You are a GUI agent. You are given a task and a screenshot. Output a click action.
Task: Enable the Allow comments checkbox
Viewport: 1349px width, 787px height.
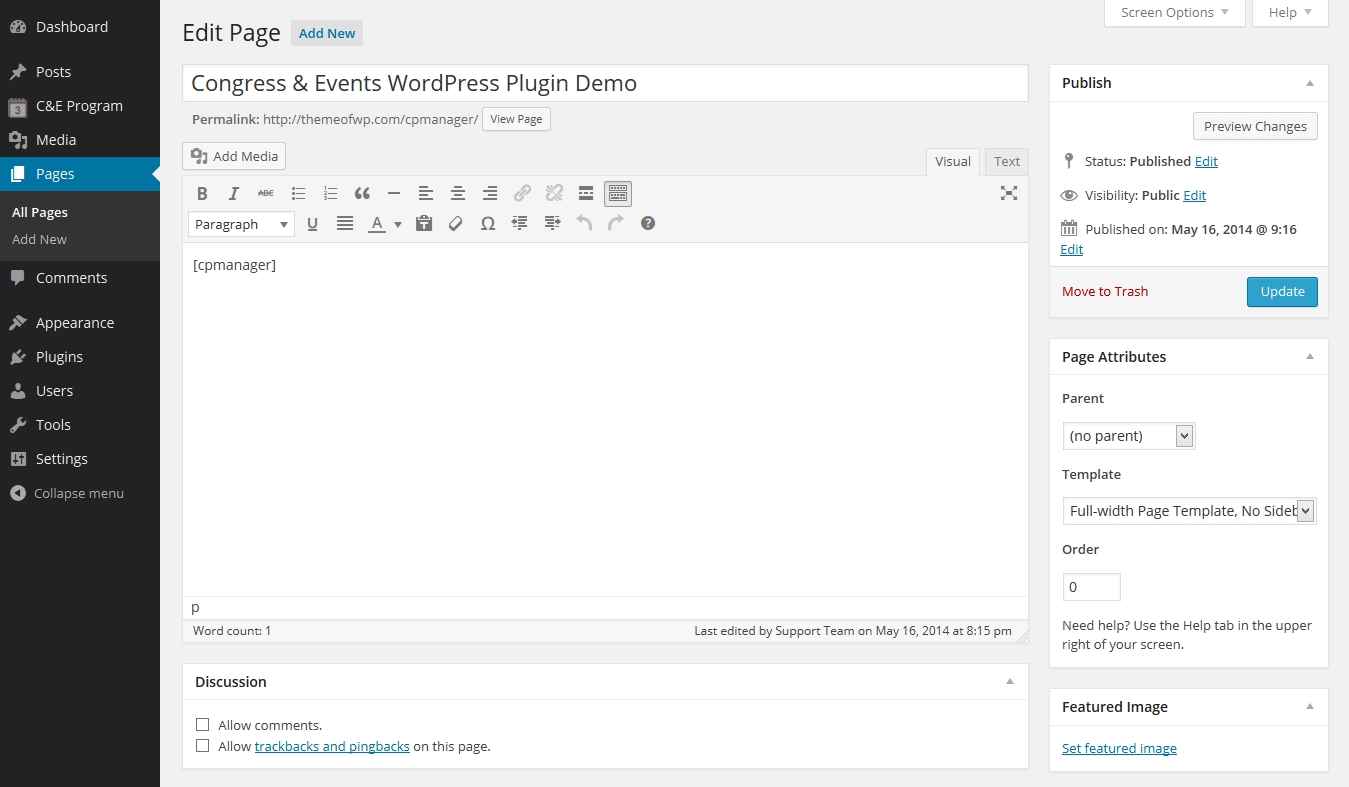tap(203, 725)
